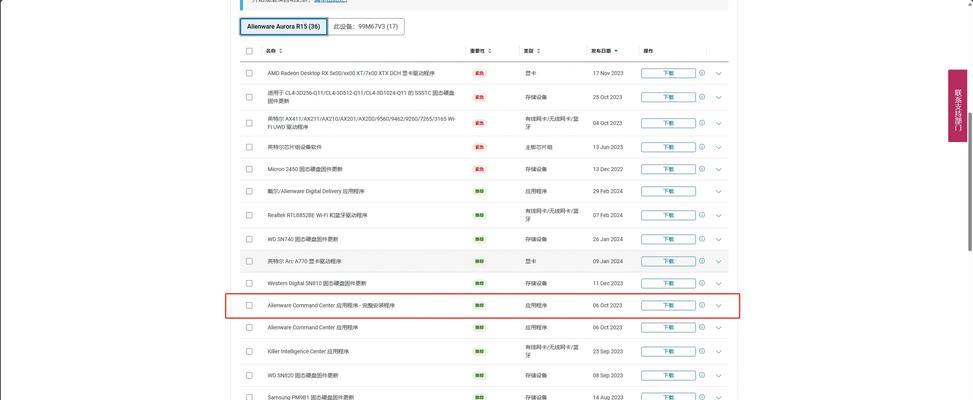This screenshot has width=973, height=400.
Task: Click info icon for Western Digital SN810 row
Action: click(702, 283)
